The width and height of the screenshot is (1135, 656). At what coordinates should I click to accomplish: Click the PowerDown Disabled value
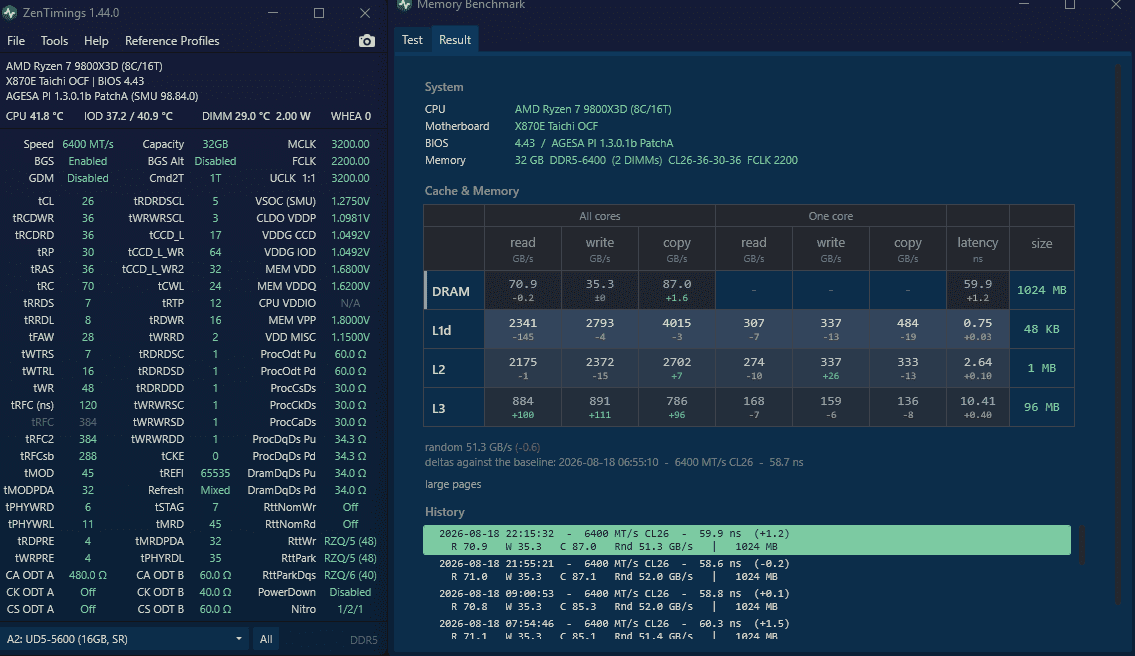[x=350, y=592]
